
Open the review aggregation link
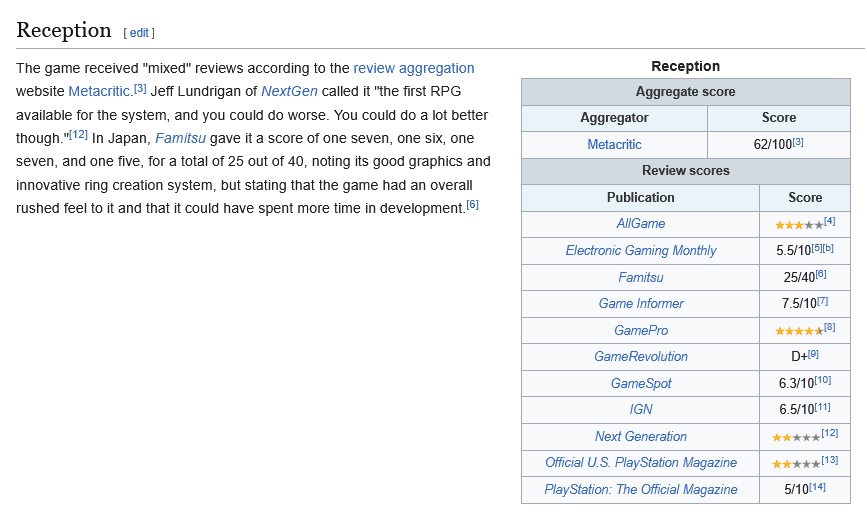tap(414, 68)
